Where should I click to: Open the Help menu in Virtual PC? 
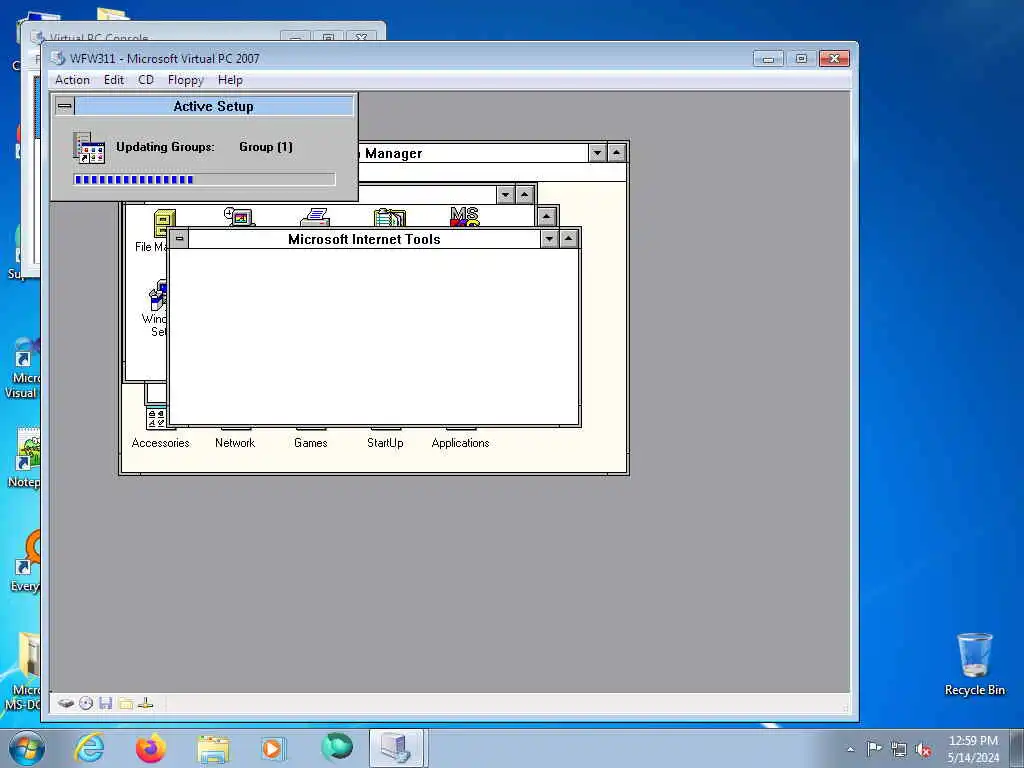click(x=230, y=80)
